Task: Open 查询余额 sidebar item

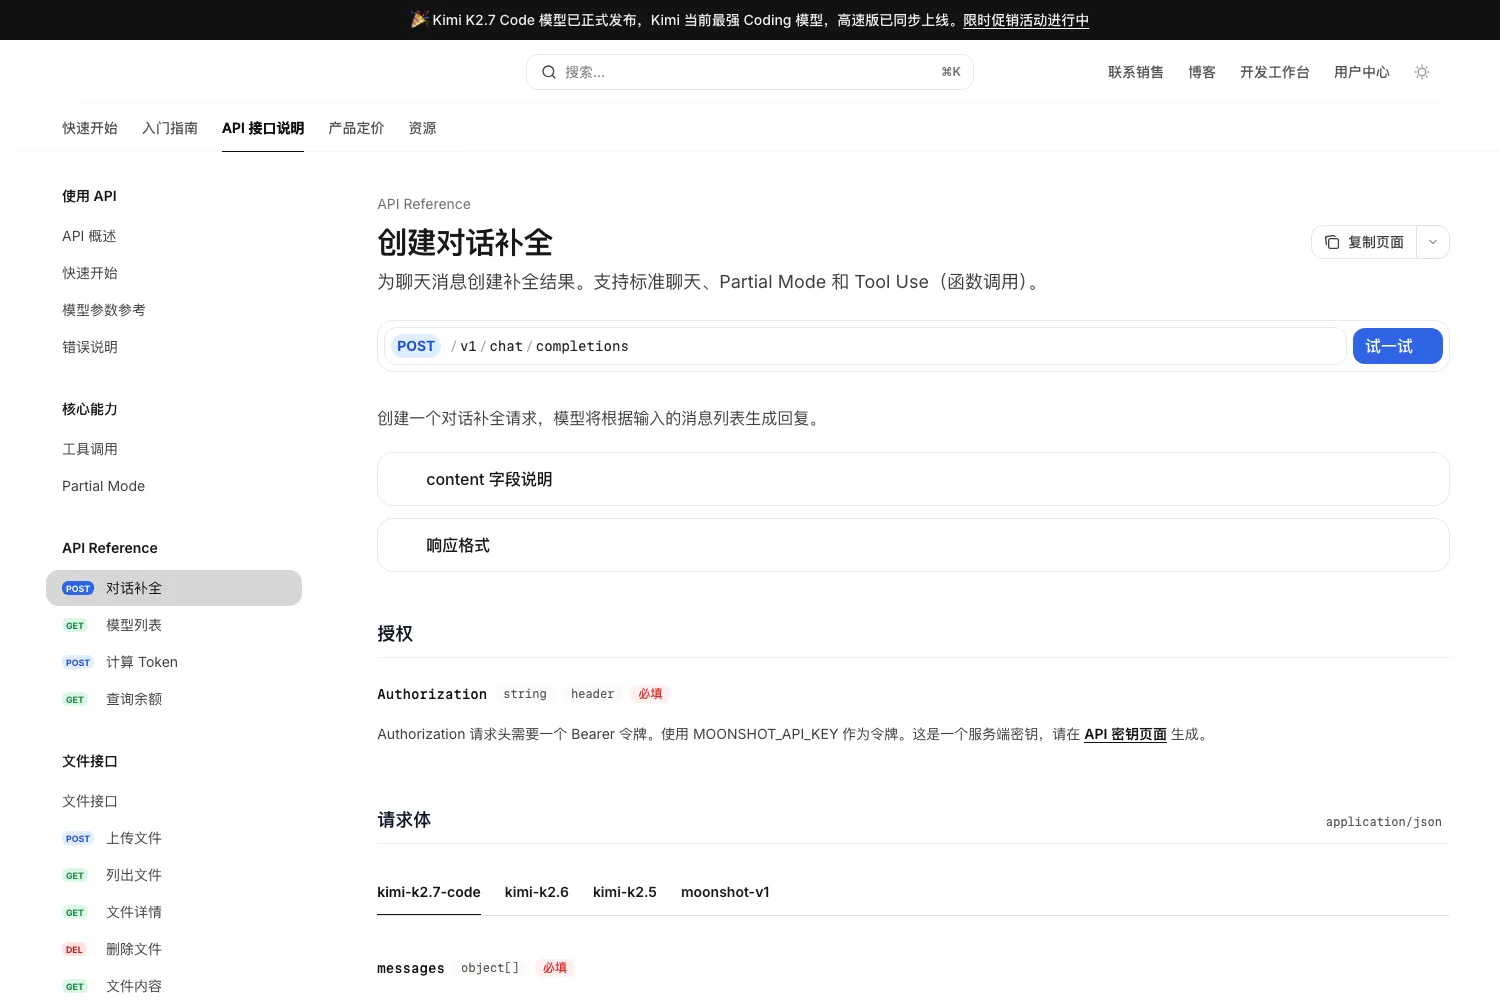Action: point(174,699)
